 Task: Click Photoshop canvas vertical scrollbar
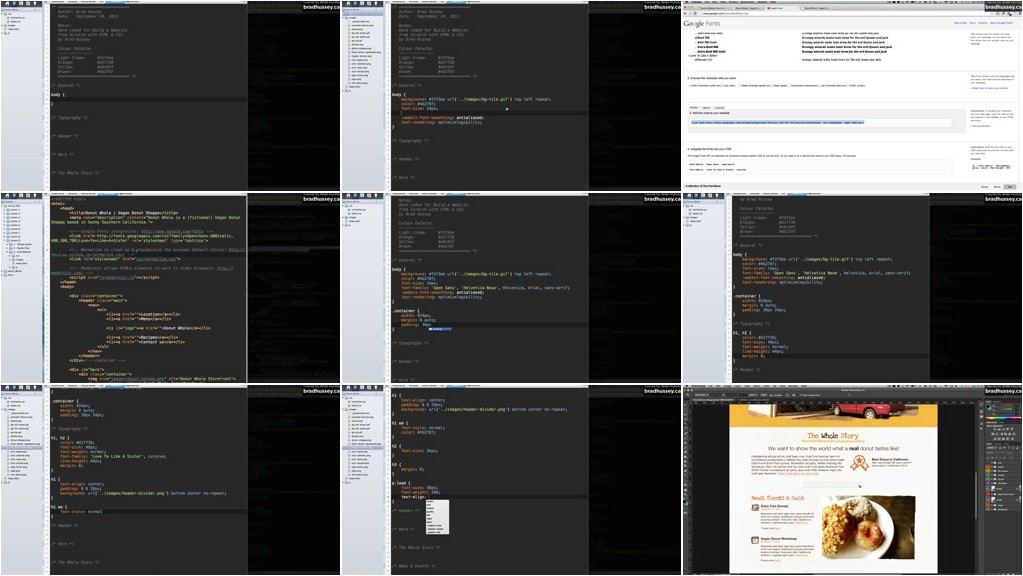pyautogui.click(x=976, y=496)
